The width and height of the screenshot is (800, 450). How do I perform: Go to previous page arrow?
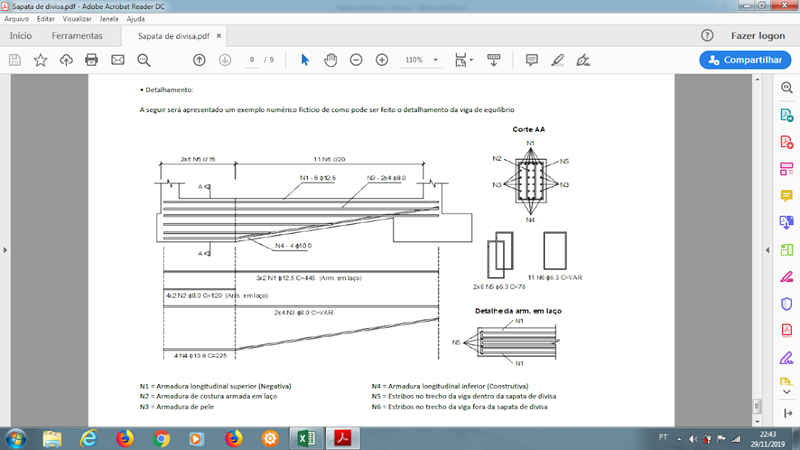pyautogui.click(x=199, y=60)
